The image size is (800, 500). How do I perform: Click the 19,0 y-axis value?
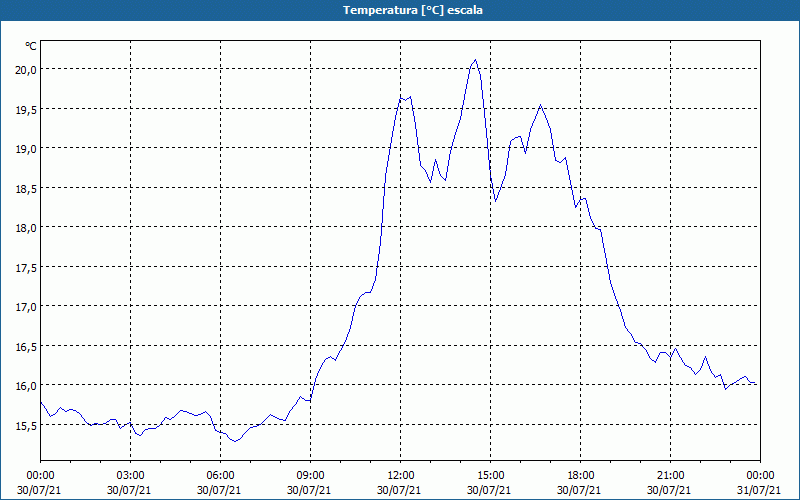(x=25, y=149)
